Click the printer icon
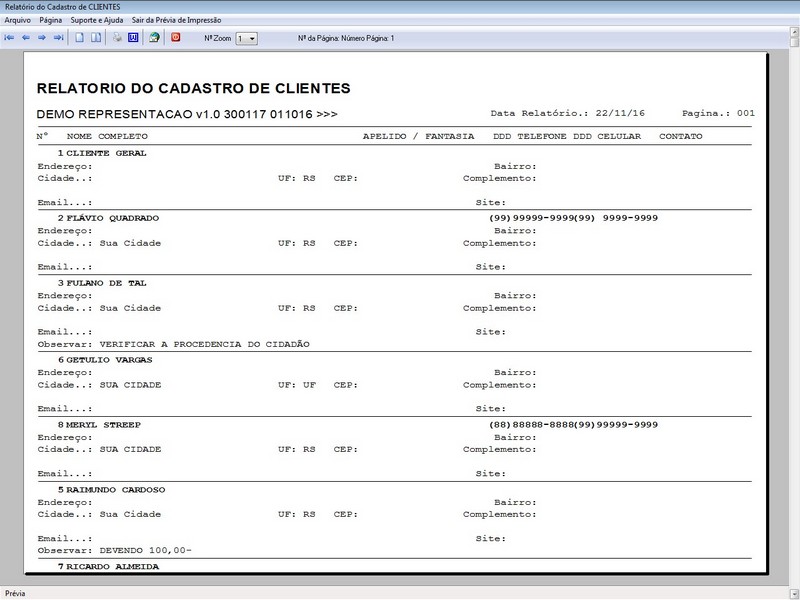The width and height of the screenshot is (800, 600). [117, 38]
